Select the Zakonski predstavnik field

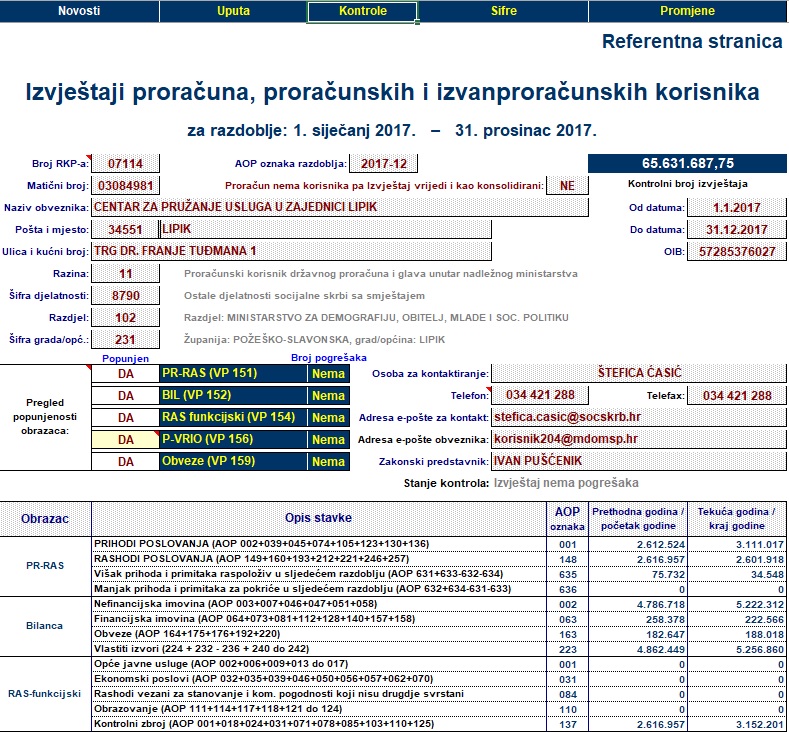pos(639,461)
